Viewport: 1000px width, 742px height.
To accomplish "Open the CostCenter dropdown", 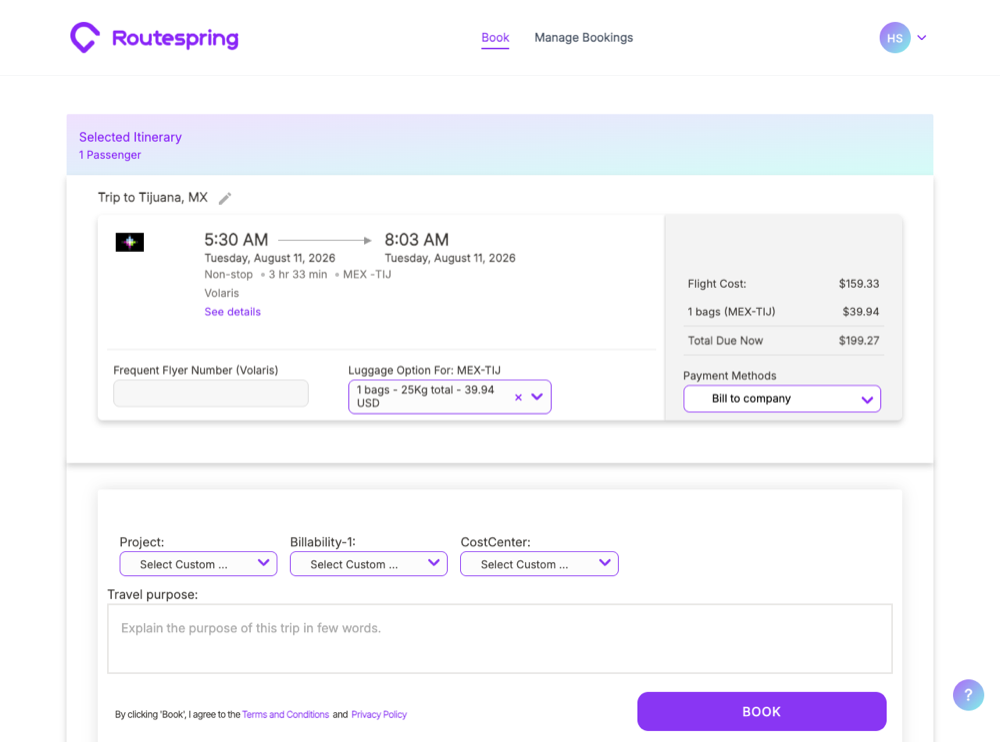I will click(x=539, y=564).
